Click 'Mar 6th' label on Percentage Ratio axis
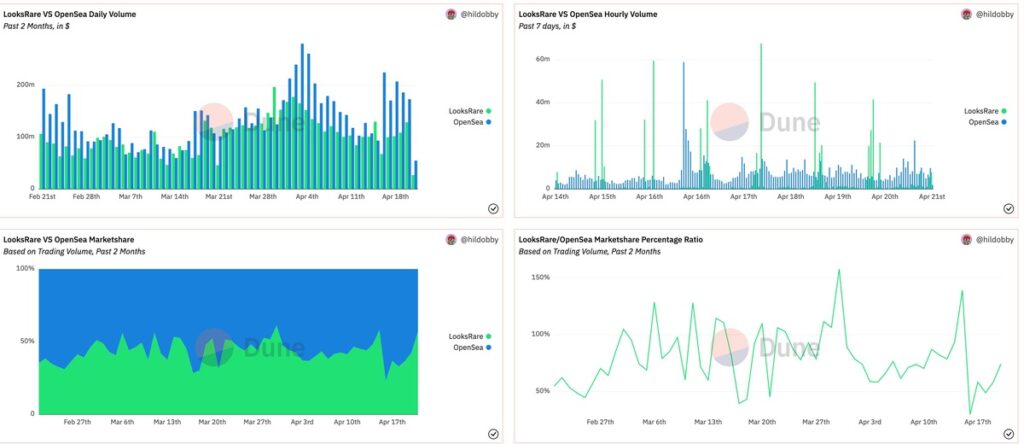Image resolution: width=1024 pixels, height=444 pixels. 654,422
